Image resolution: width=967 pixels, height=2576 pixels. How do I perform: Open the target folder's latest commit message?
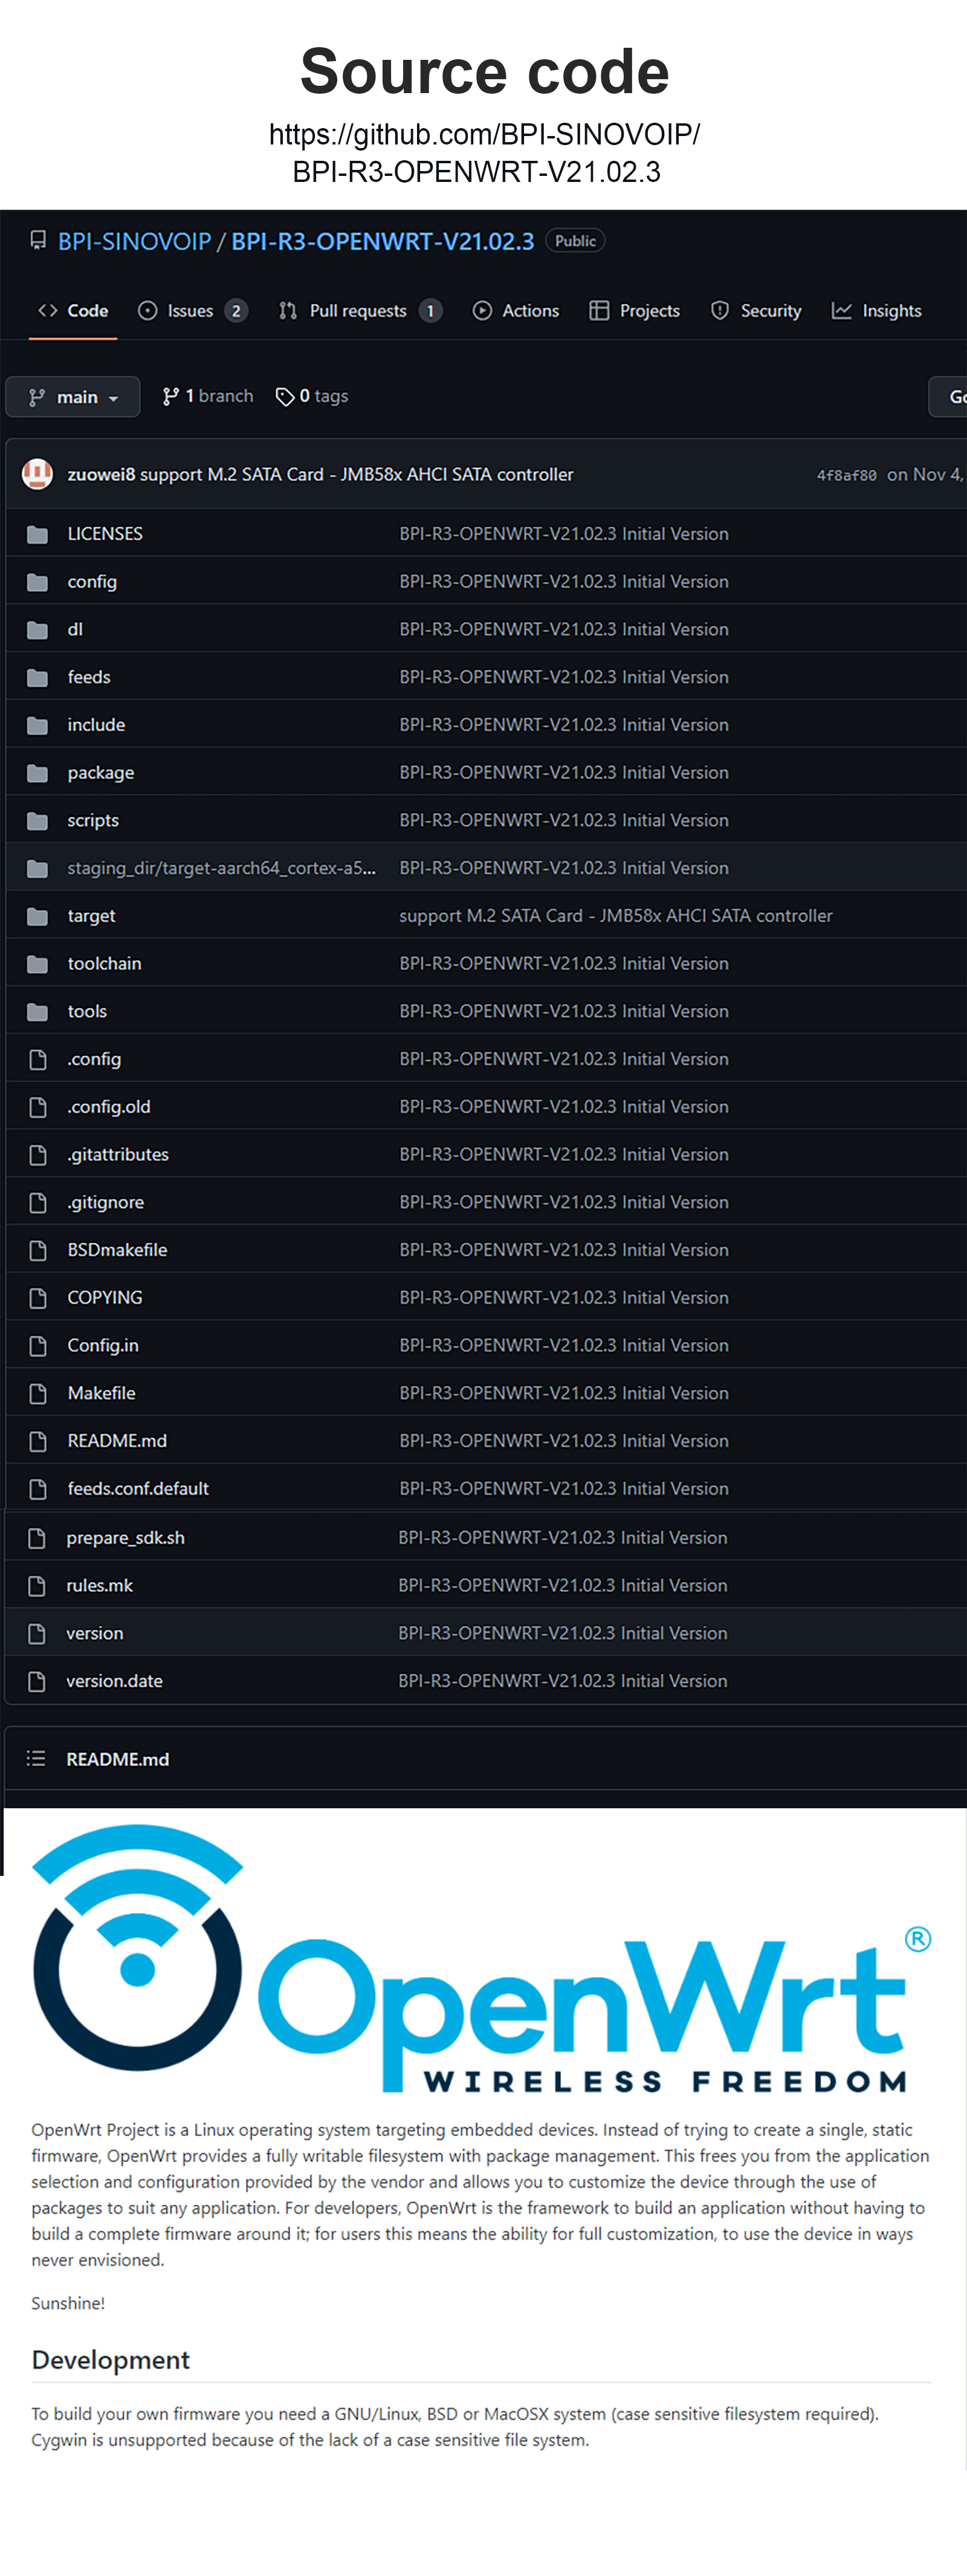pos(615,916)
